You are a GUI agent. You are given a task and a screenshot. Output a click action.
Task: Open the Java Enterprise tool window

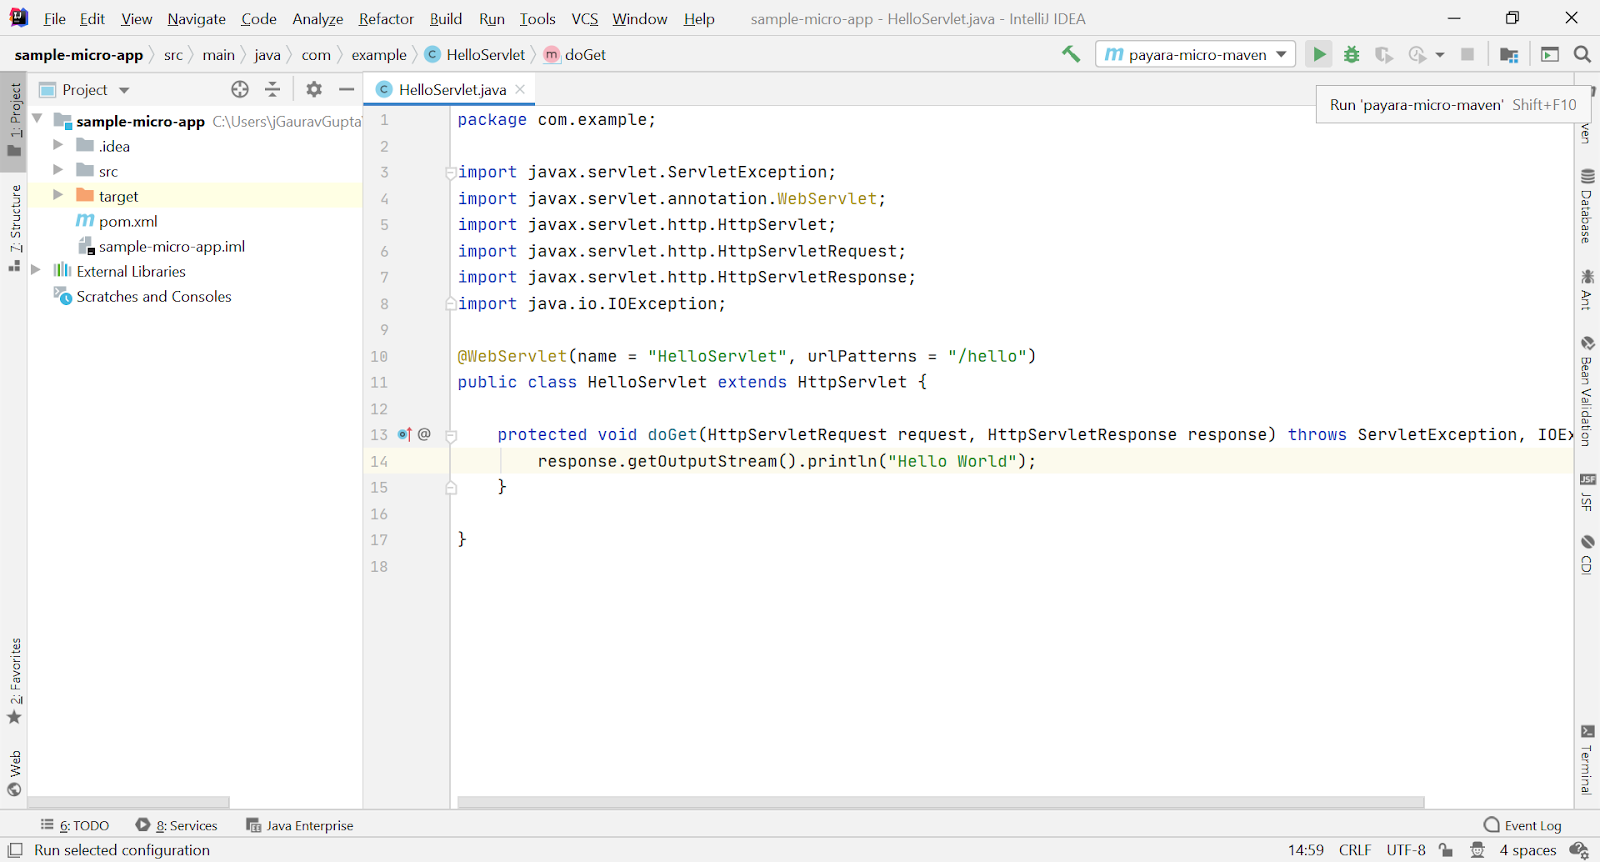(300, 825)
